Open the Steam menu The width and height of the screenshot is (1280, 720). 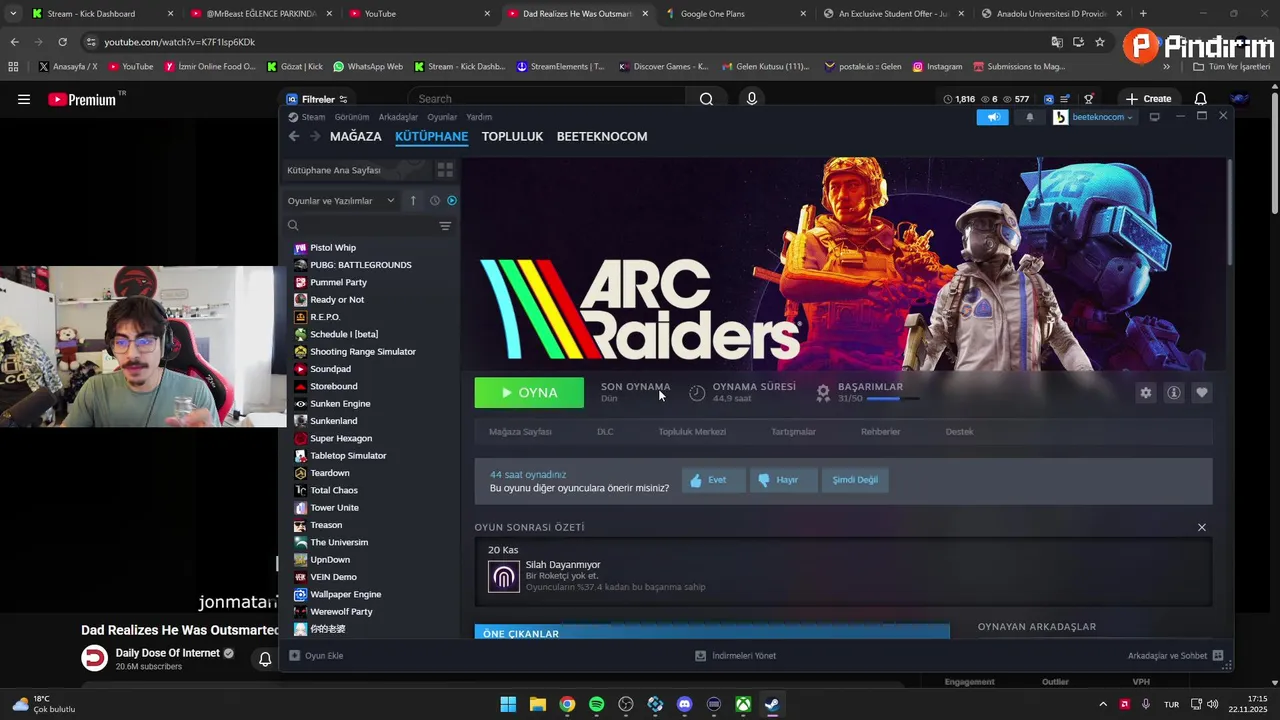pos(313,117)
